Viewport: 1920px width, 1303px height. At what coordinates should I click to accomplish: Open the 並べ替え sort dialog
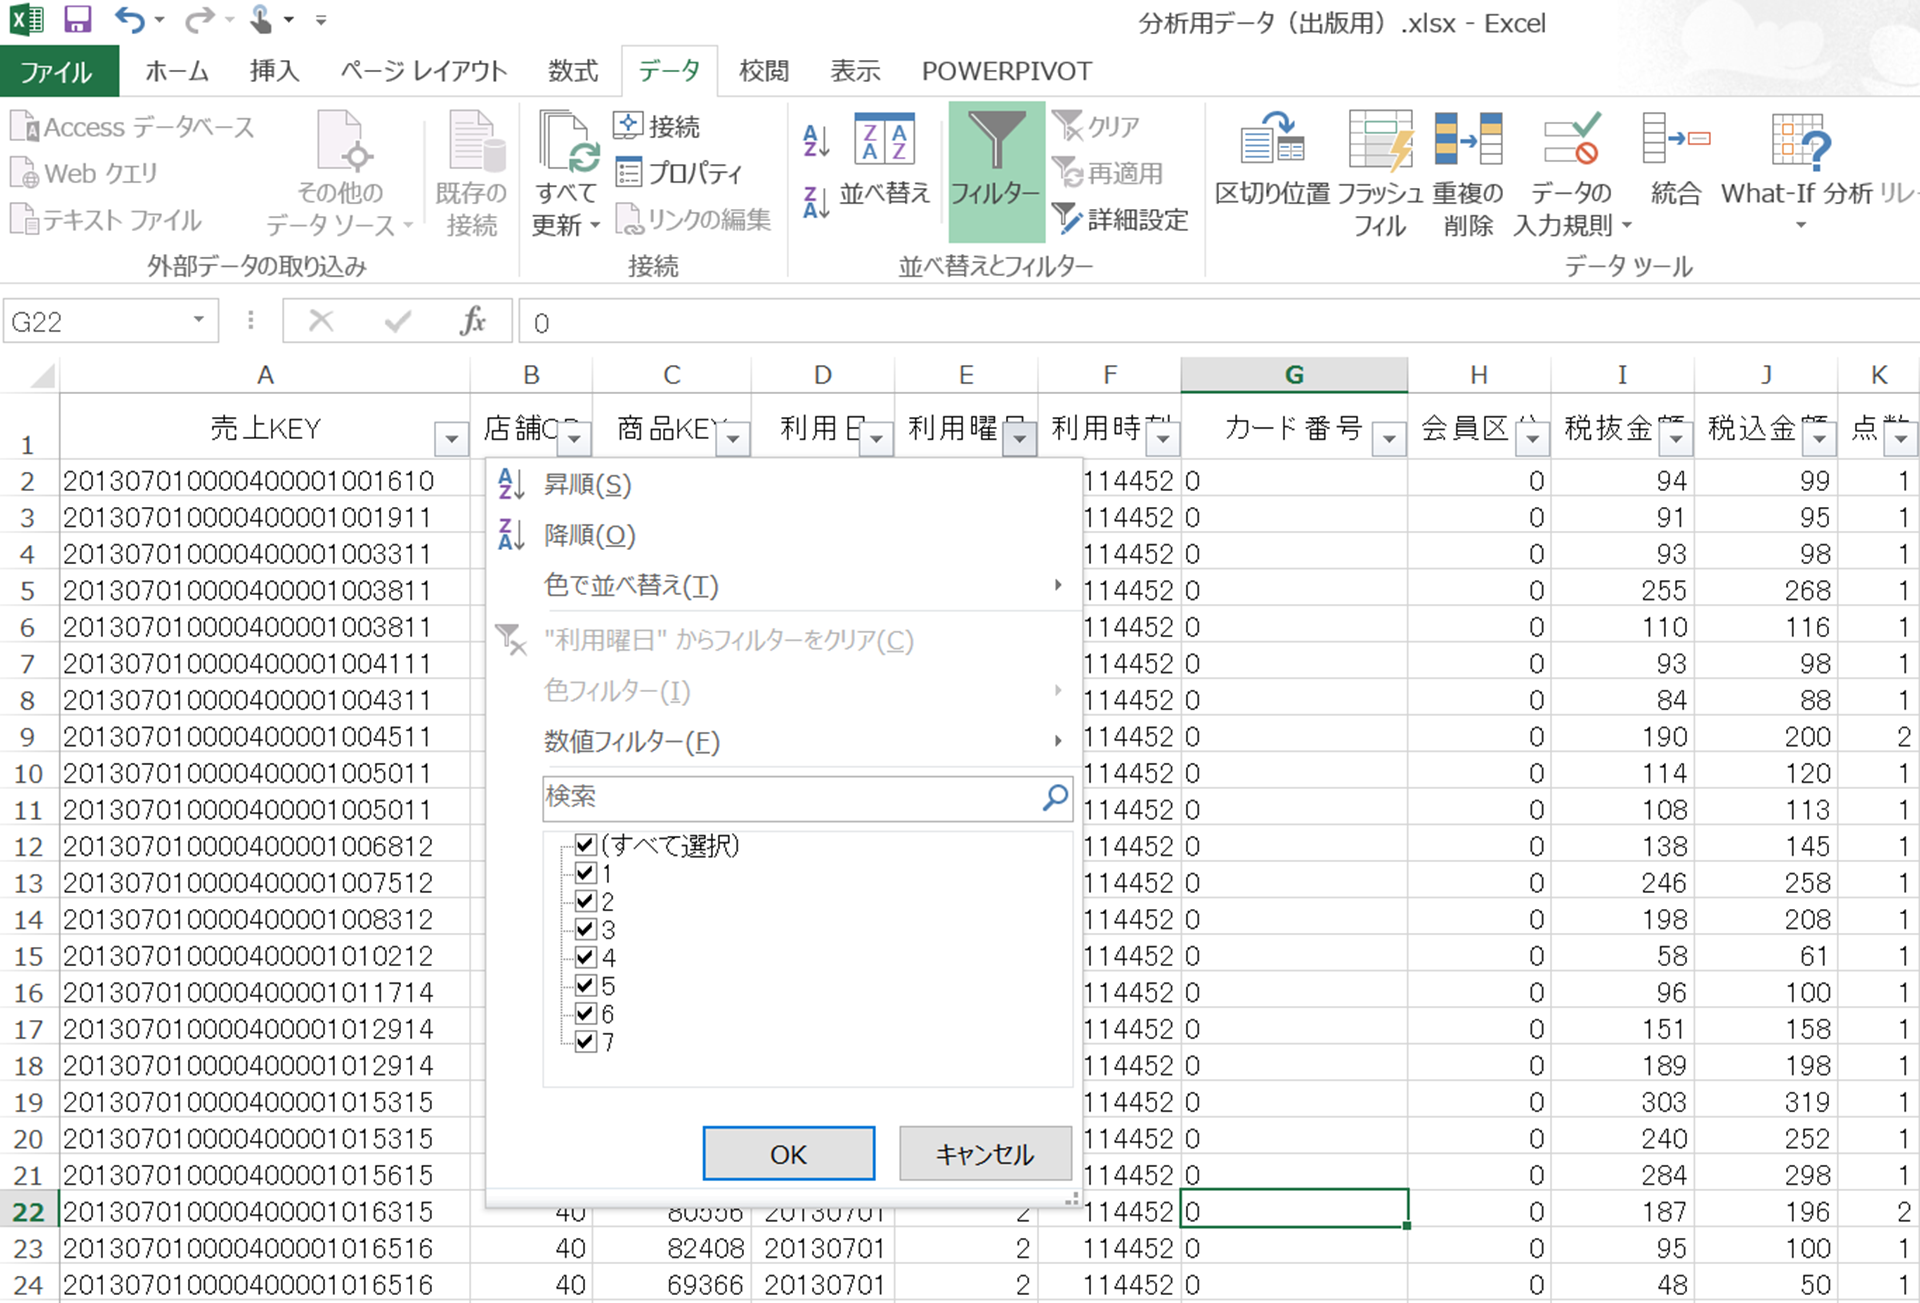tap(885, 160)
